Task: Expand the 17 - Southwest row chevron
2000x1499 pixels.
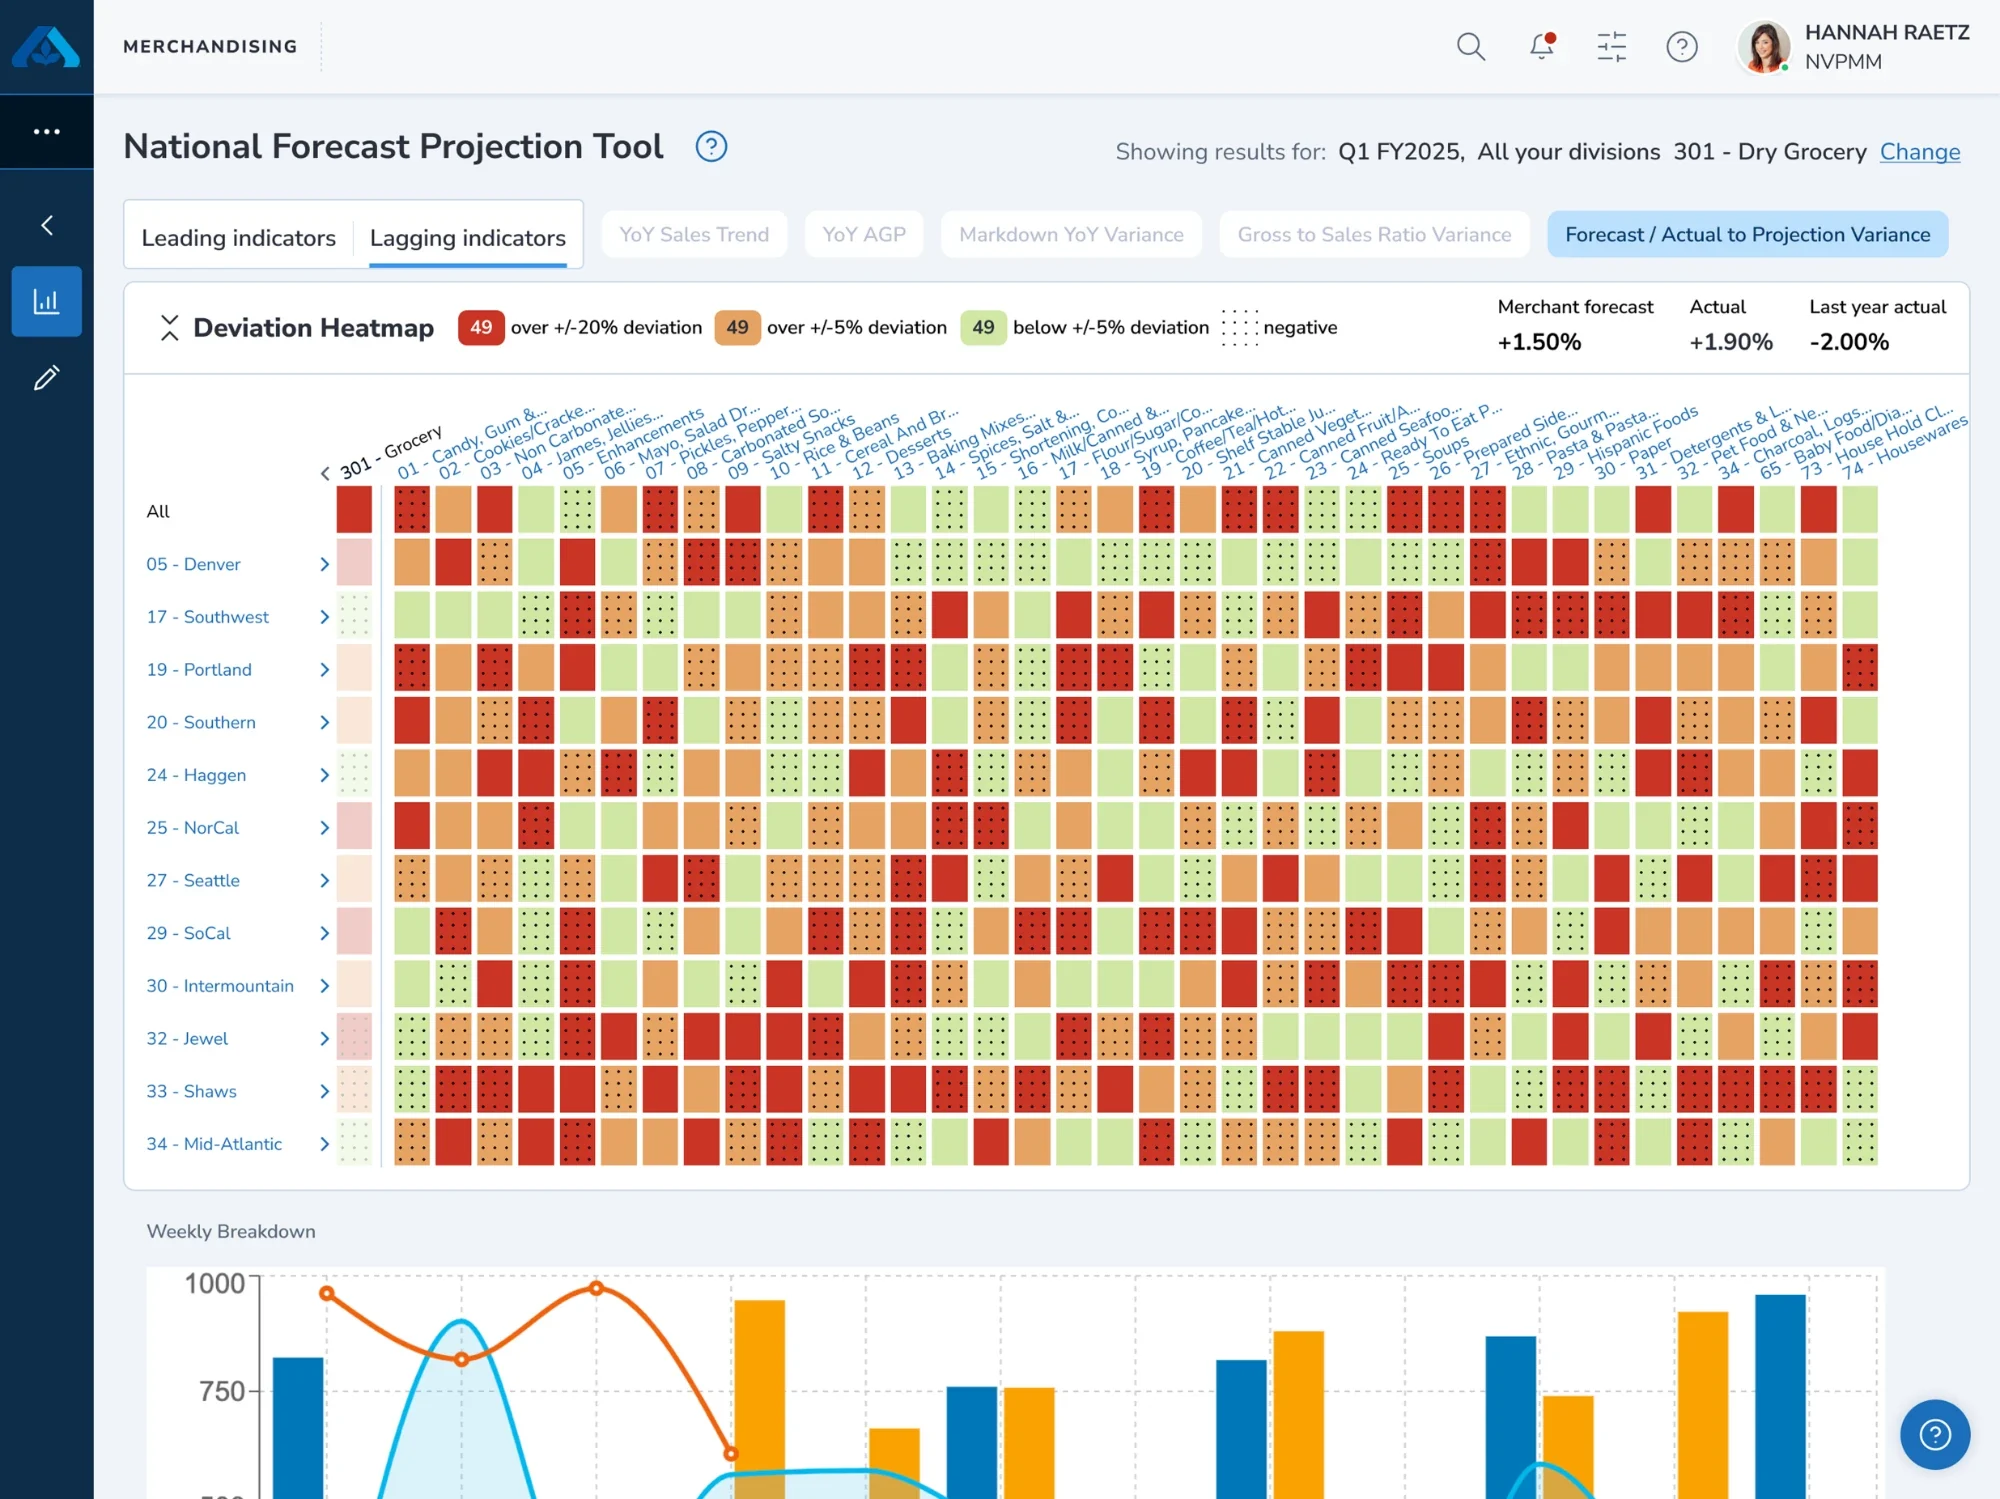Action: [x=324, y=617]
